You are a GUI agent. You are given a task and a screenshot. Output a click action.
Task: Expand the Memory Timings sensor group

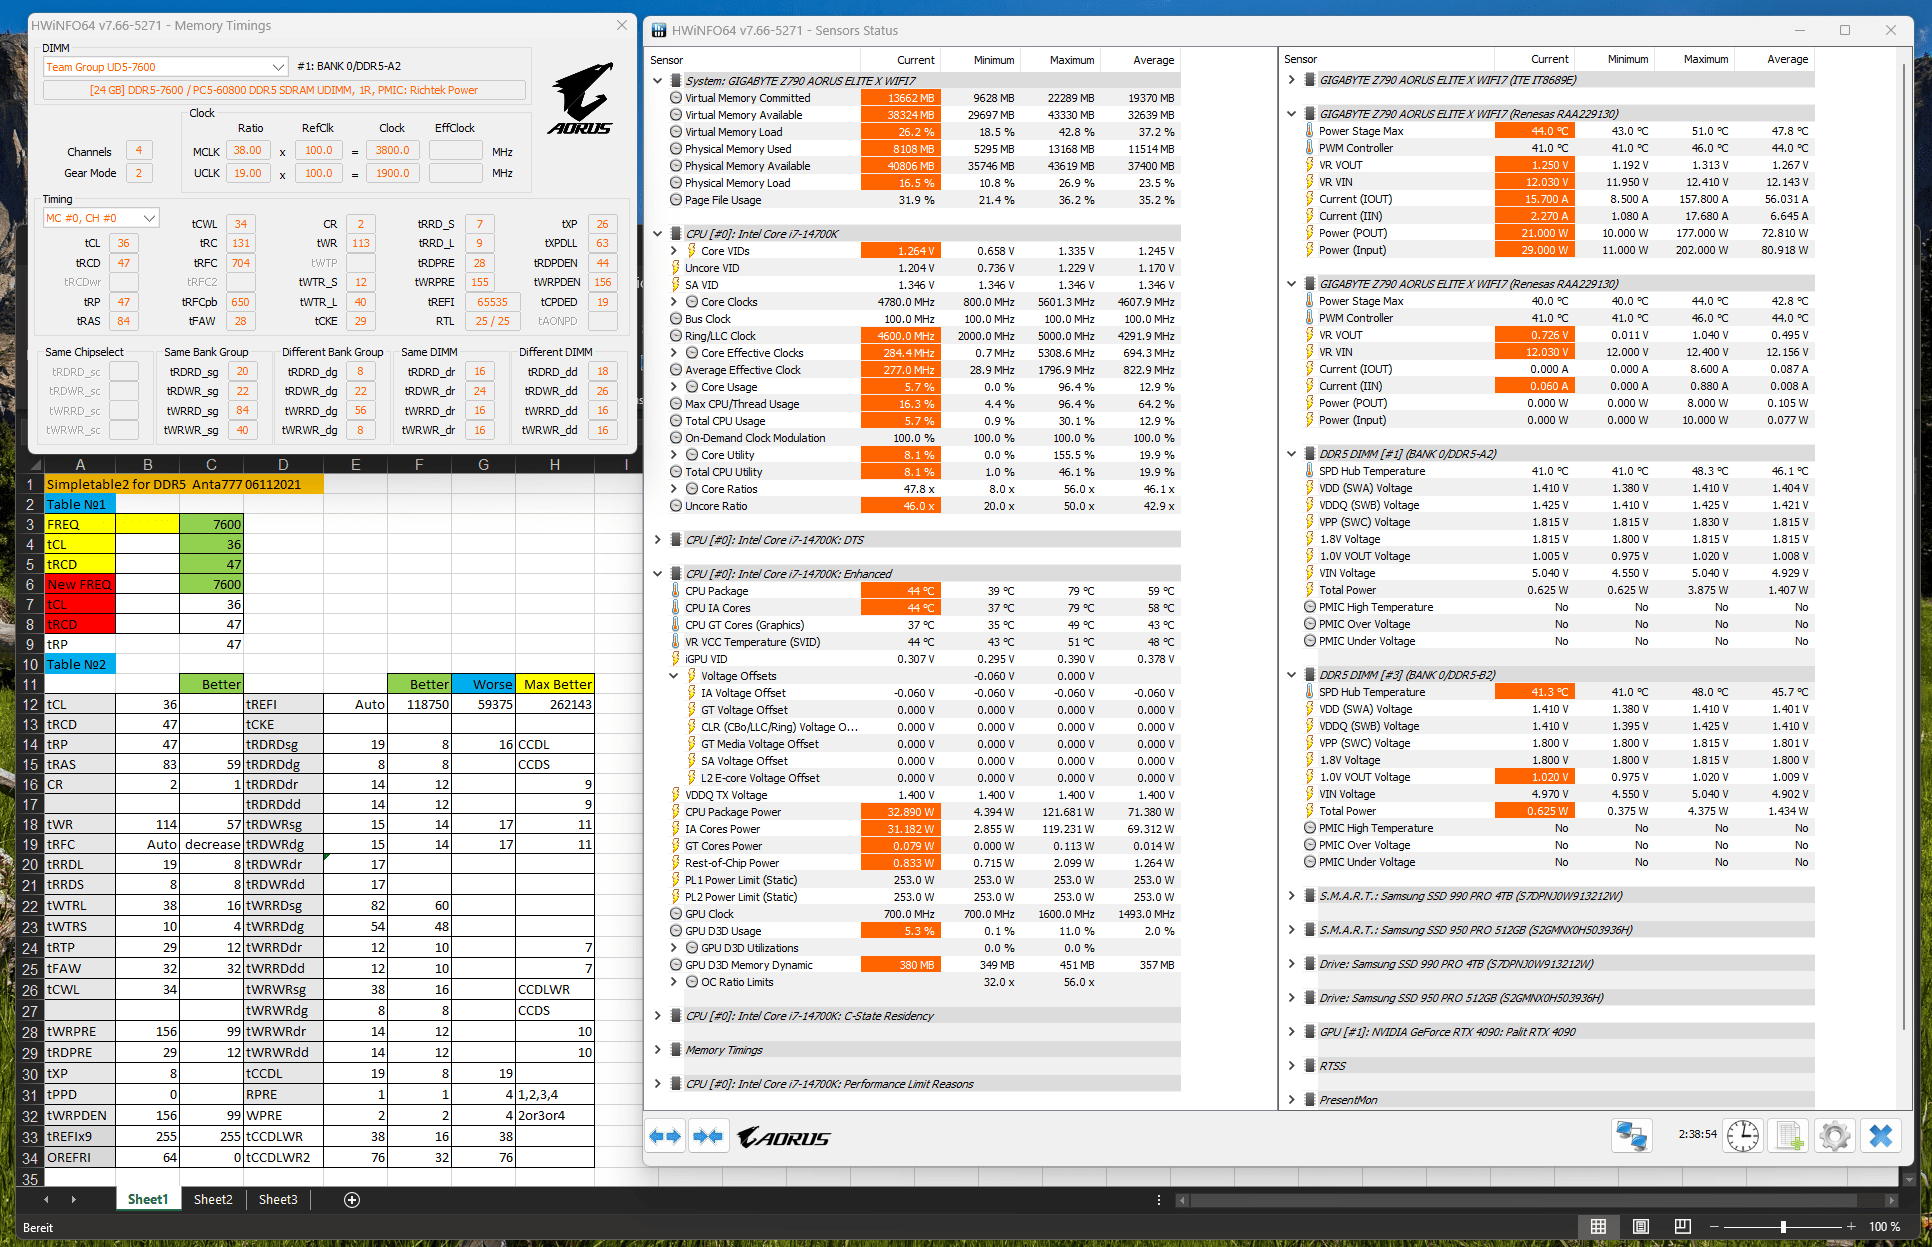(x=657, y=1050)
